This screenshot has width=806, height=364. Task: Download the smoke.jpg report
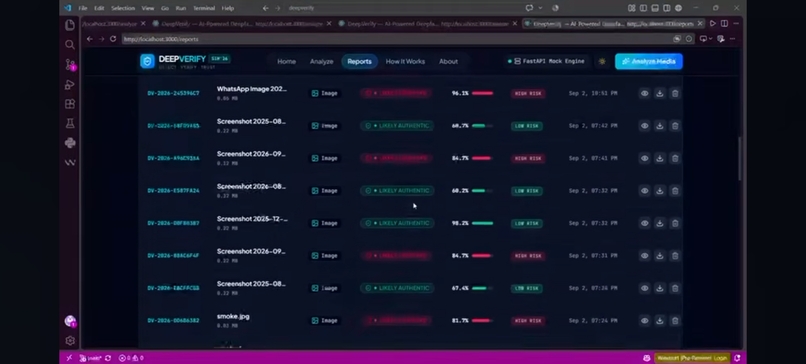pos(660,320)
